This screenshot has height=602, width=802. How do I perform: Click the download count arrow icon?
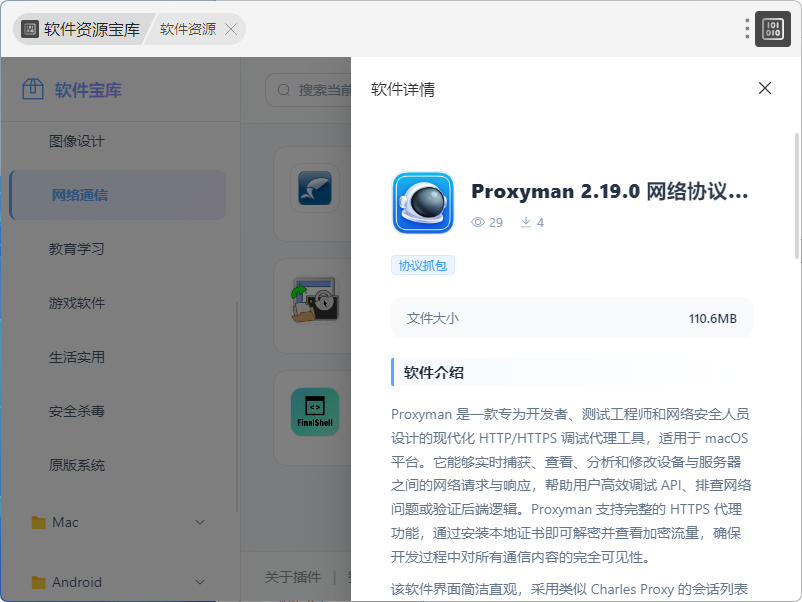[526, 222]
